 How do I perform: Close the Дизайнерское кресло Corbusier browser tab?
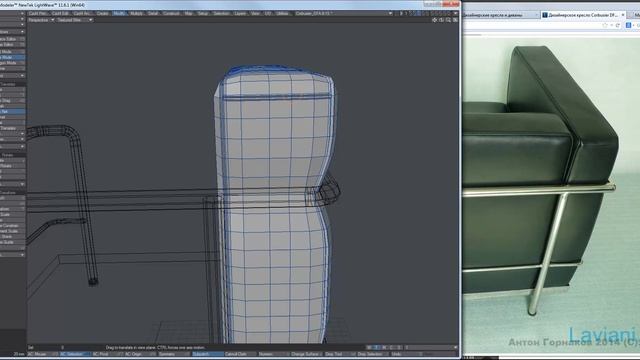tap(622, 15)
